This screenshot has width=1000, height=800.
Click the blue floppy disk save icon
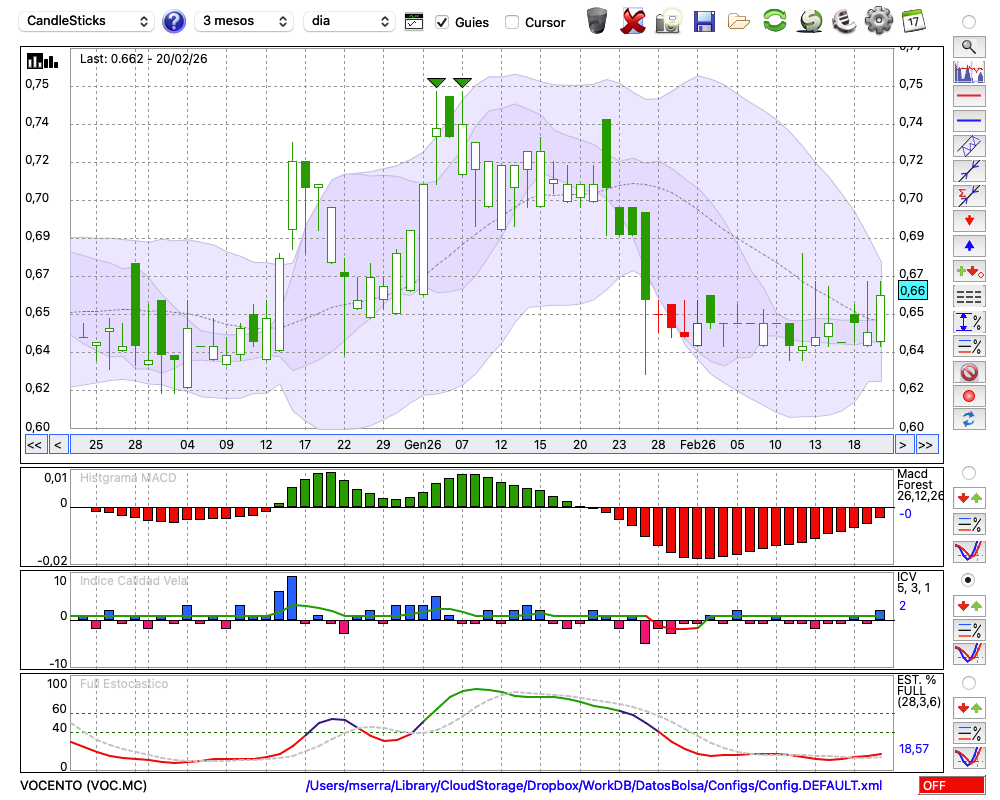[704, 21]
